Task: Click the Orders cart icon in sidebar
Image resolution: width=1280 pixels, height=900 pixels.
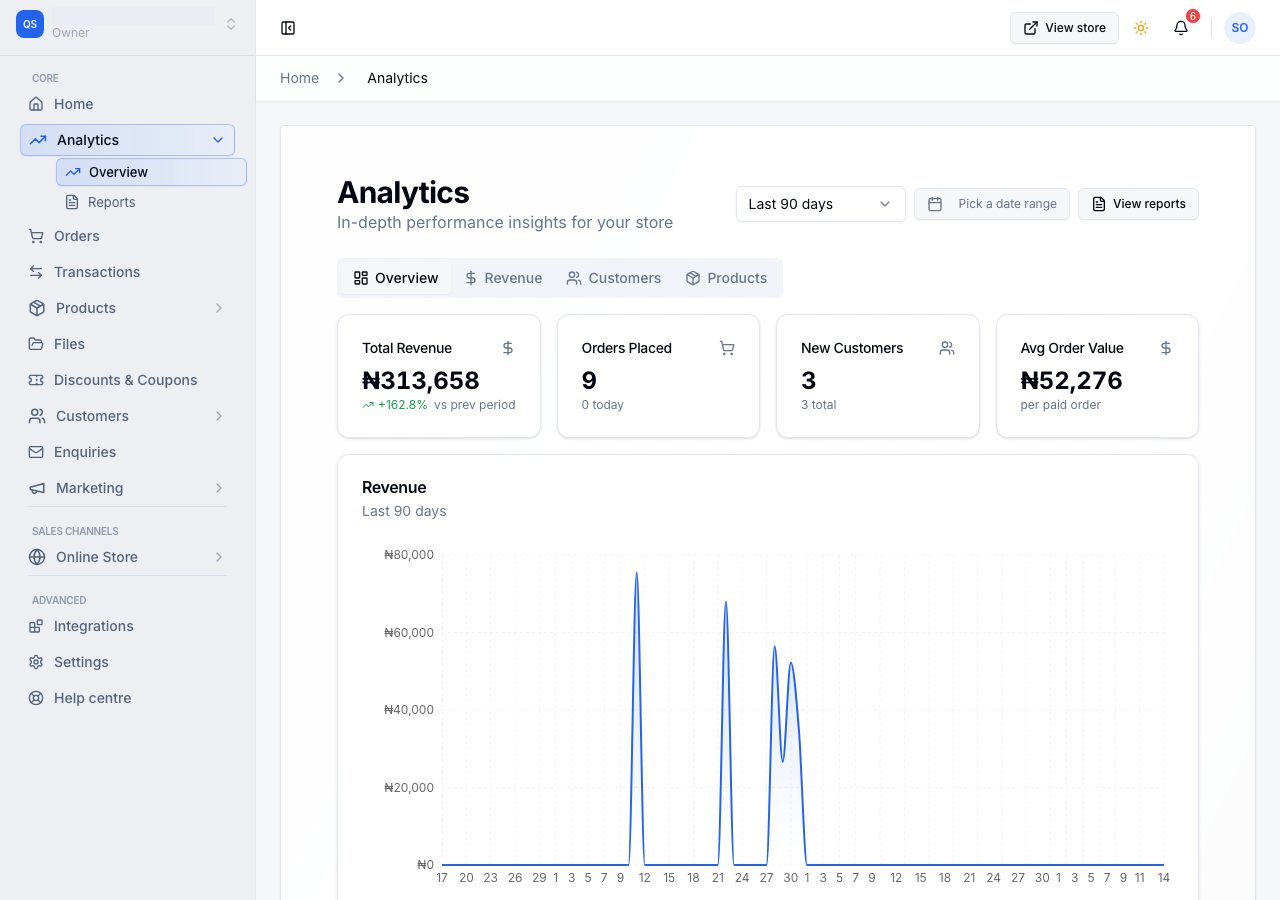Action: (x=36, y=236)
